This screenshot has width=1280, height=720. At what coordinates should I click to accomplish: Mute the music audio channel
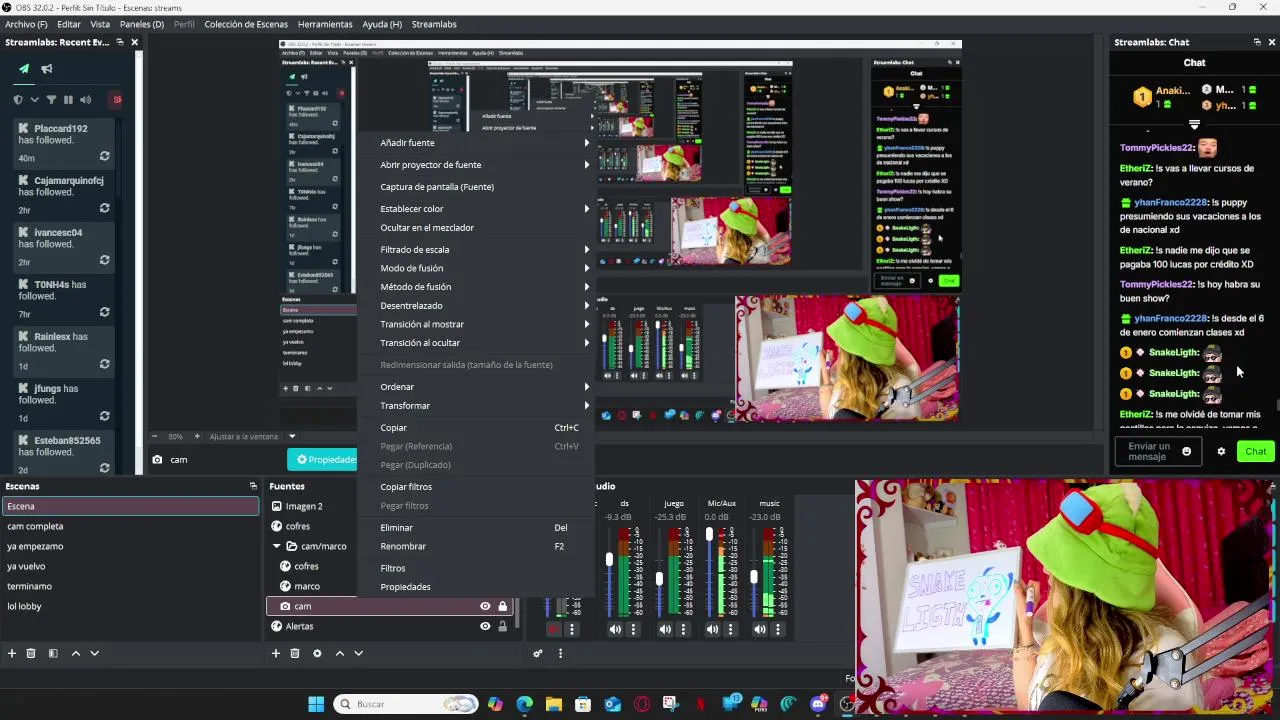tap(760, 629)
